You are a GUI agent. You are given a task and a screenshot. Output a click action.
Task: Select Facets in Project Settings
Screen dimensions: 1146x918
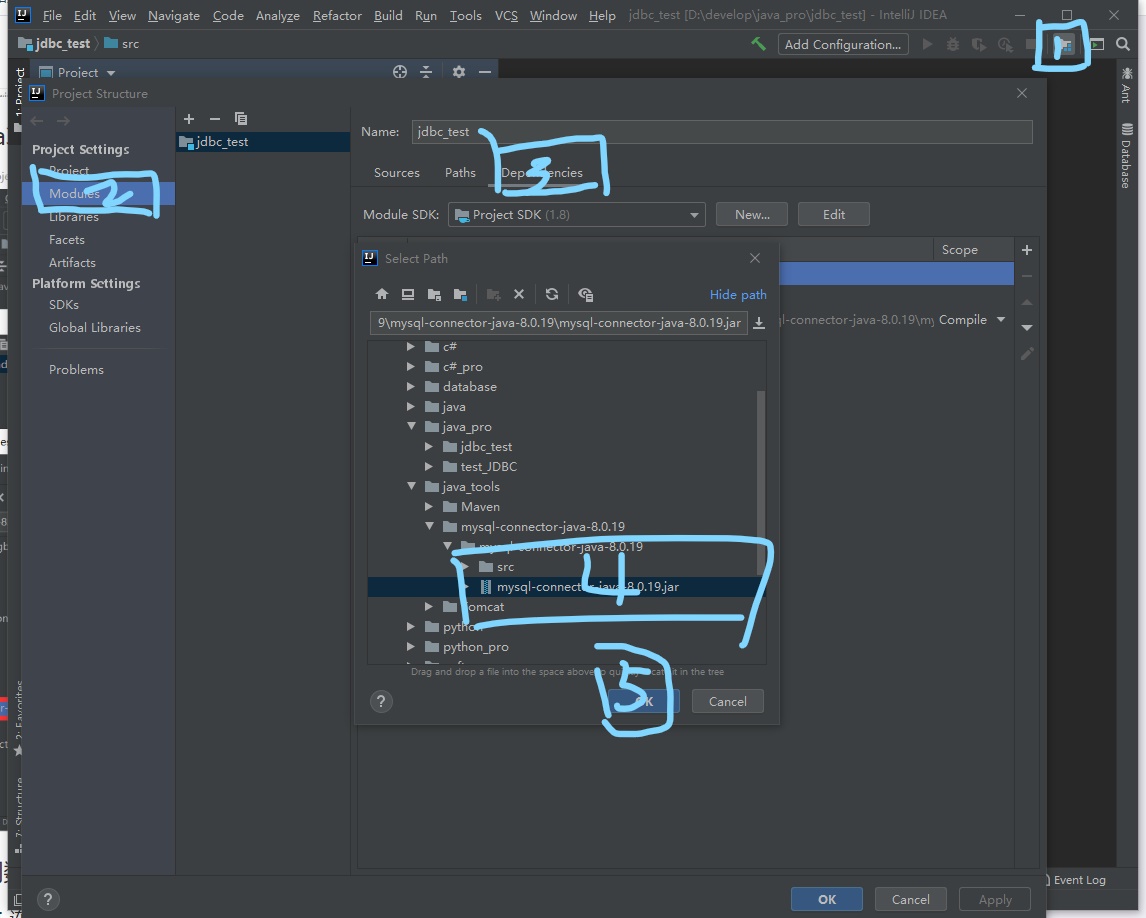point(67,240)
